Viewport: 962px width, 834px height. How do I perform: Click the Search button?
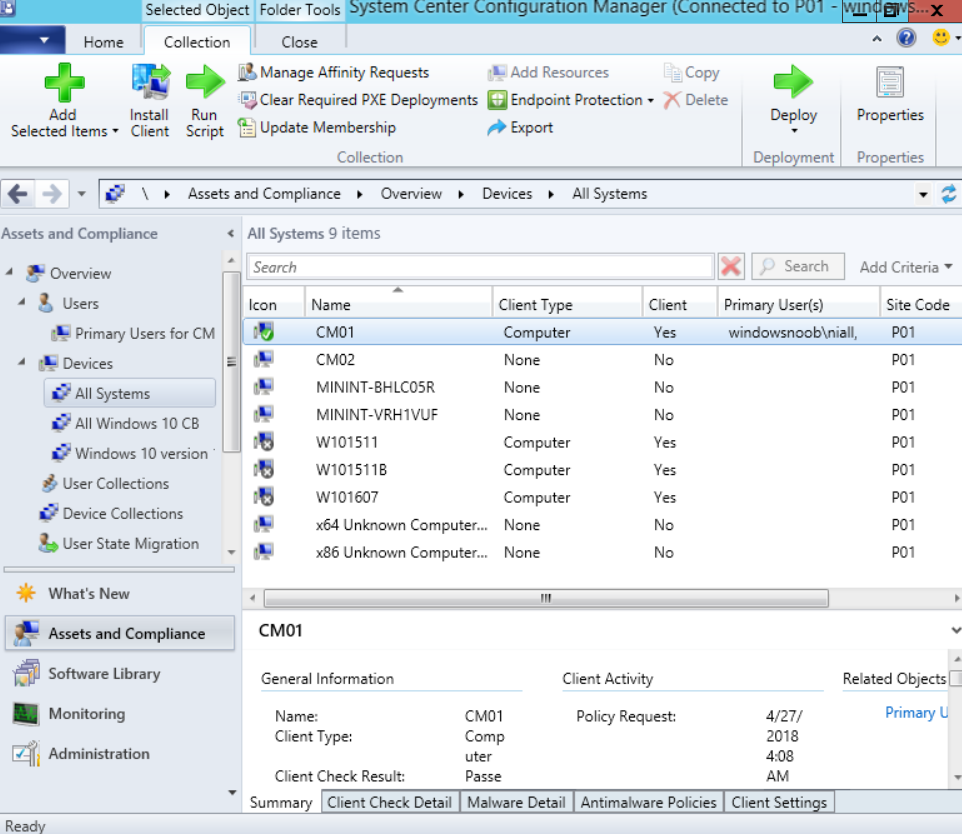coord(798,266)
